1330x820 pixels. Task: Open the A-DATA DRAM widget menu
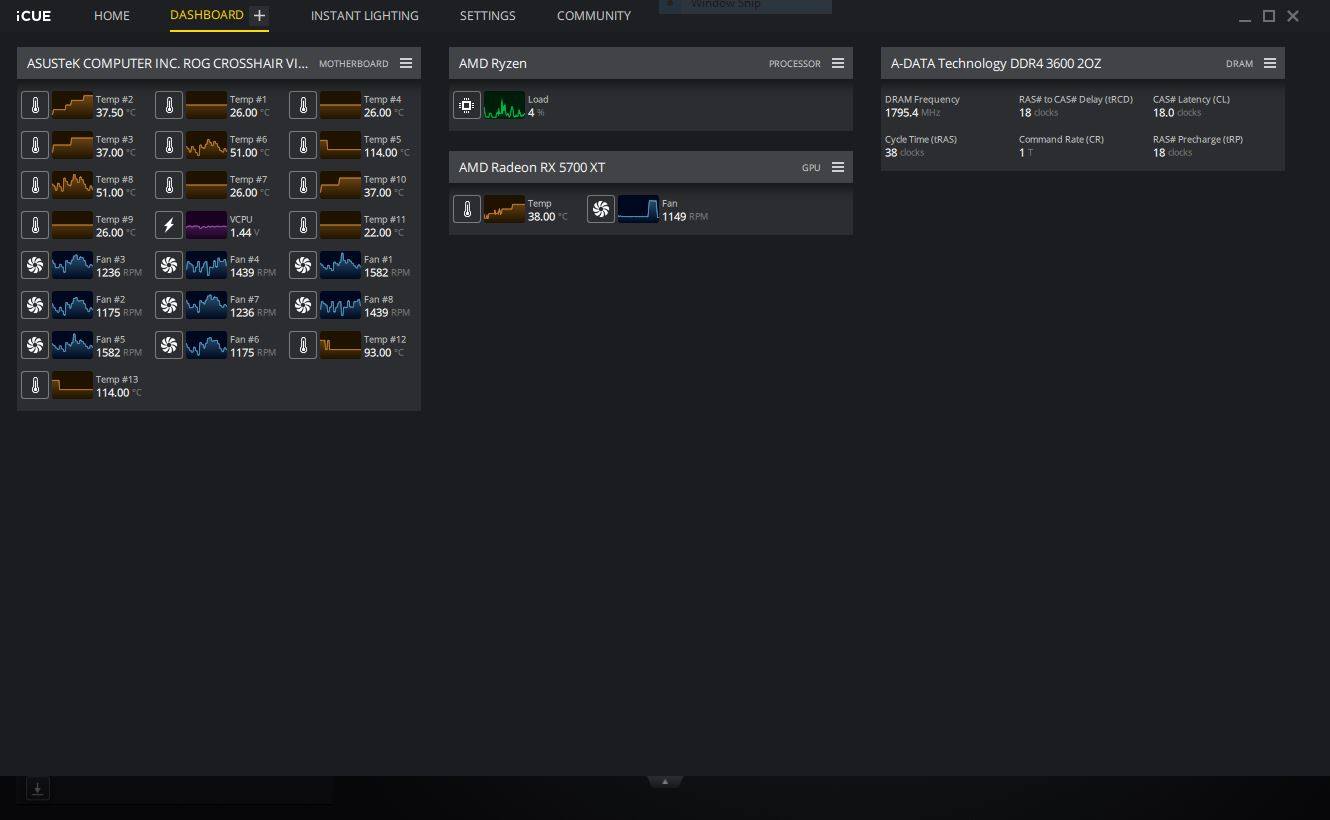[1270, 63]
